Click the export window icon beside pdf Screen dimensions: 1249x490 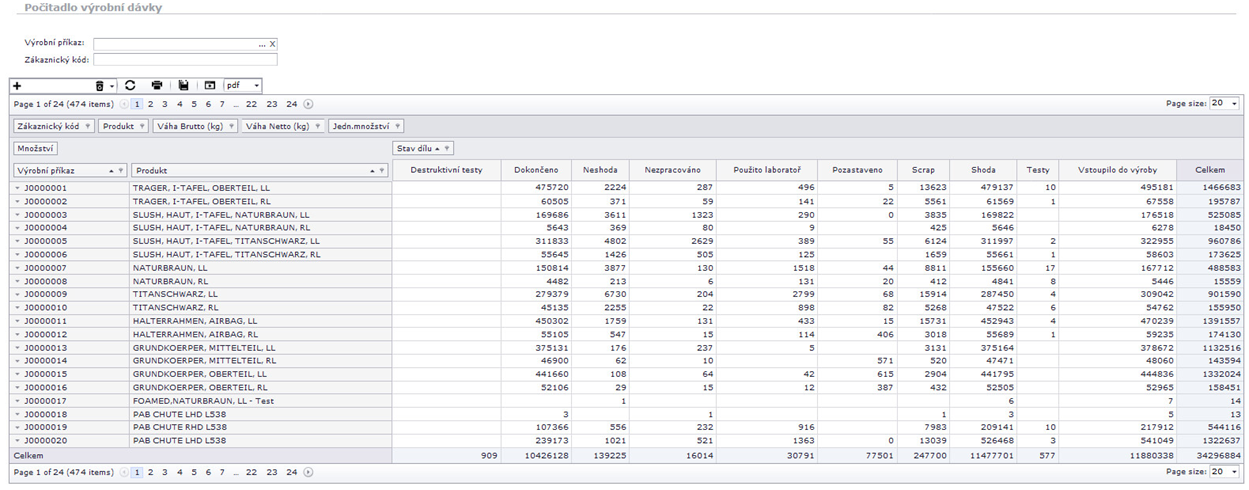click(x=210, y=86)
